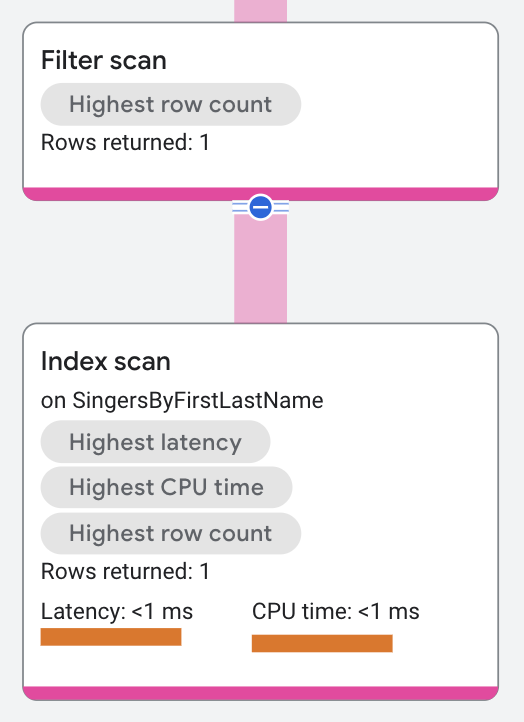Click the orange Latency bar

click(111, 637)
